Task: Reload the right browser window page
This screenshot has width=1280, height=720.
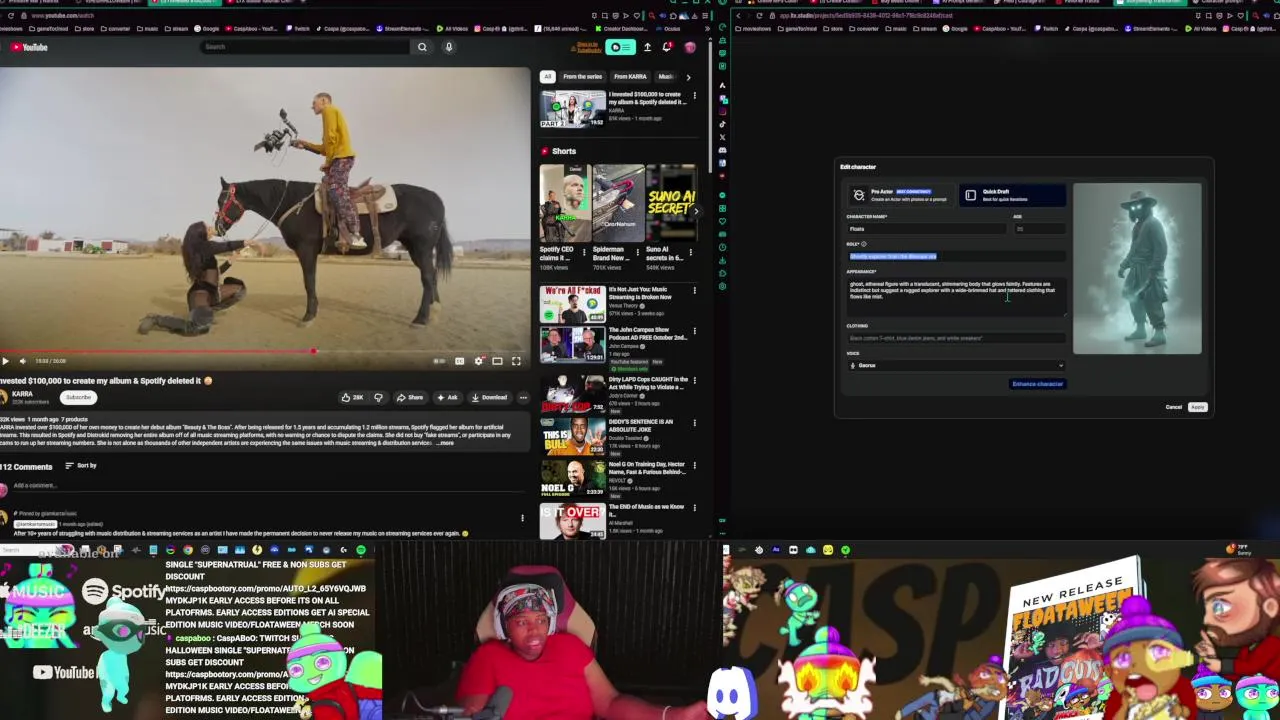Action: point(758,16)
